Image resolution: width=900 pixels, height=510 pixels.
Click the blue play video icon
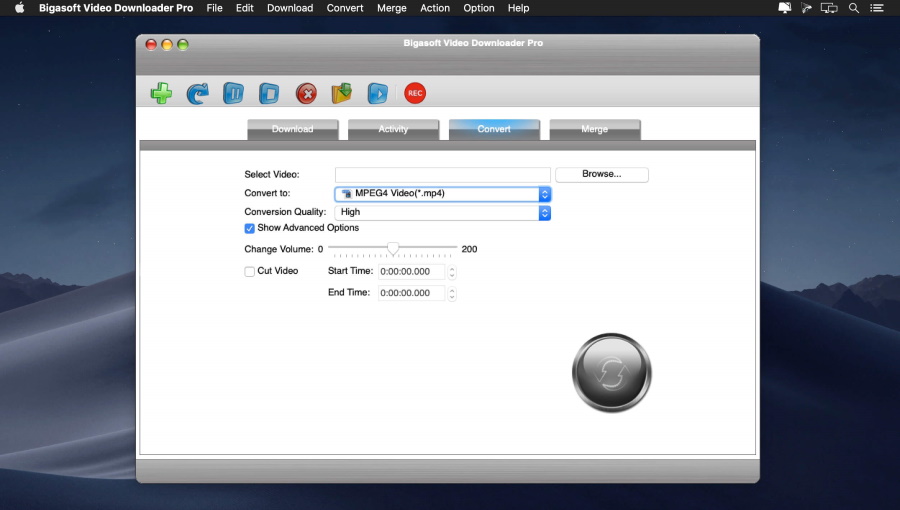point(377,93)
